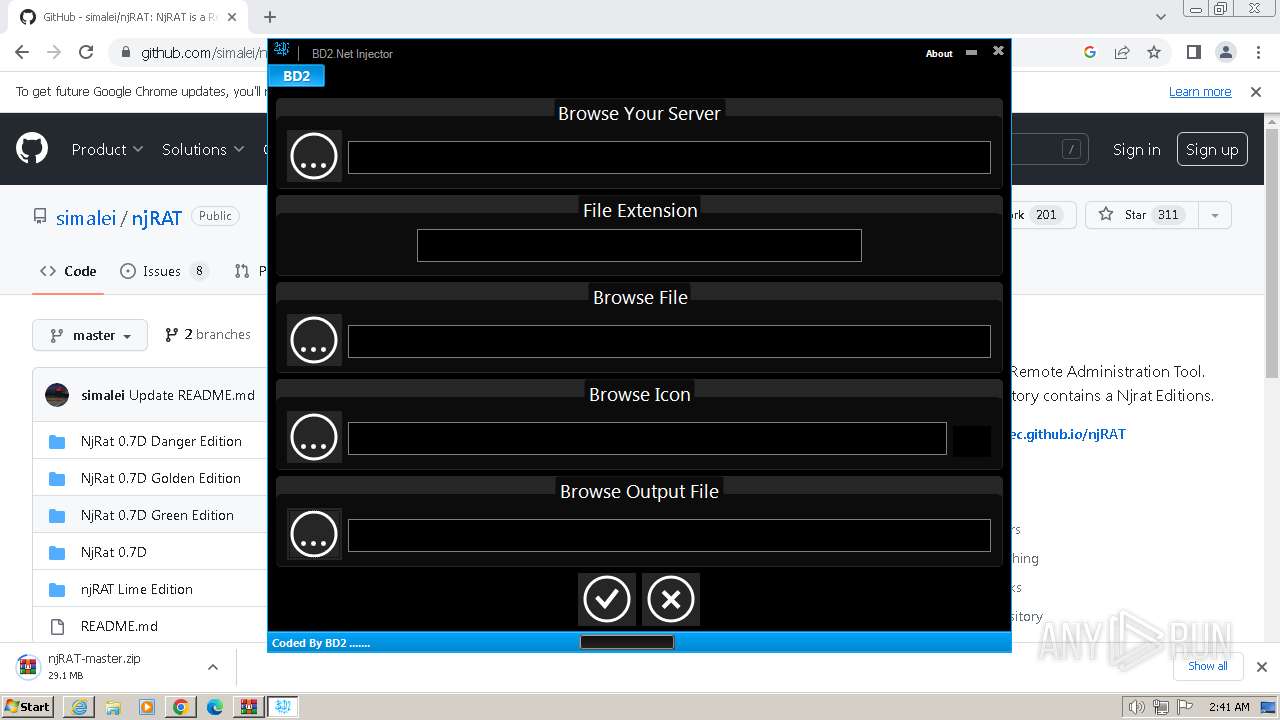Viewport: 1280px width, 720px height.
Task: Open README.md file
Action: (119, 626)
